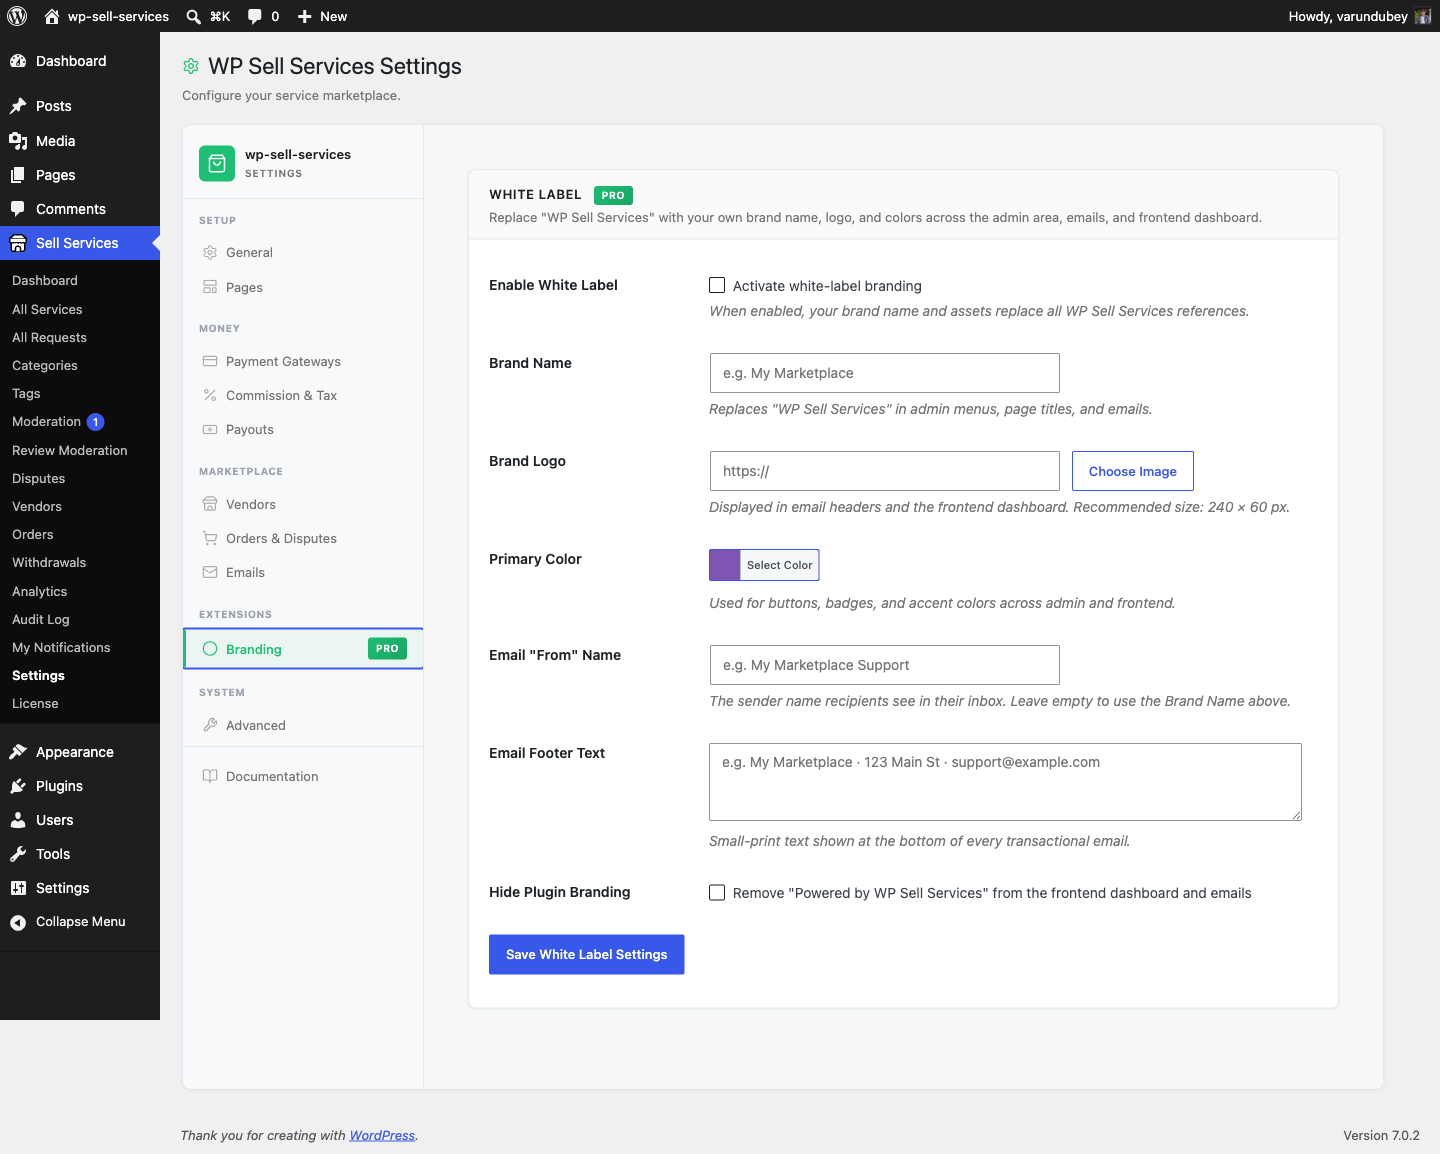Click the PRO badge beside White Label heading

[x=613, y=195]
